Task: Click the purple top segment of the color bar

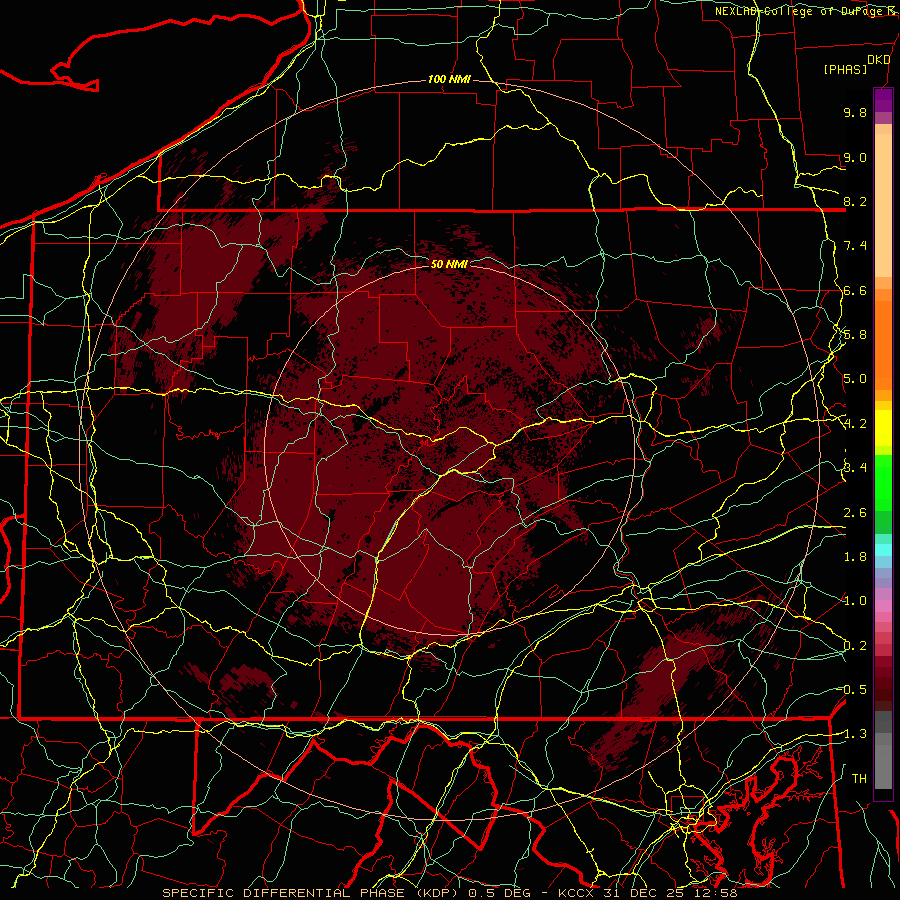Action: pos(883,100)
